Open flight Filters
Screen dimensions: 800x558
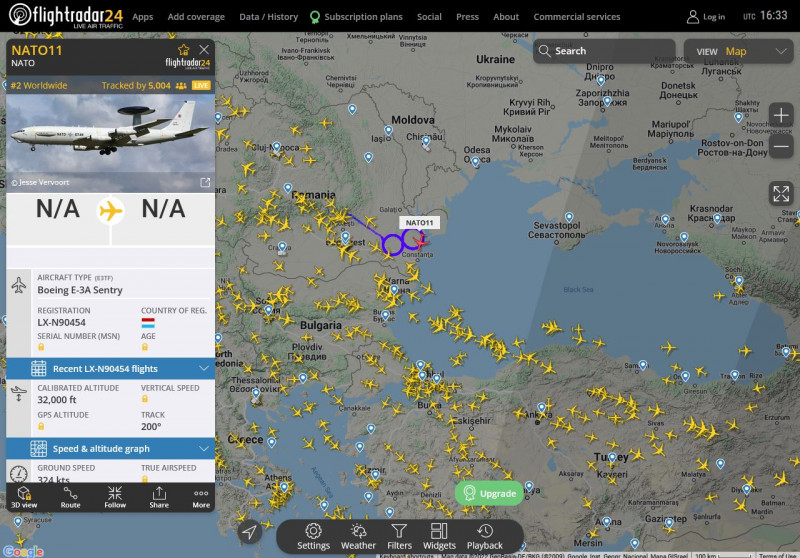[x=399, y=537]
